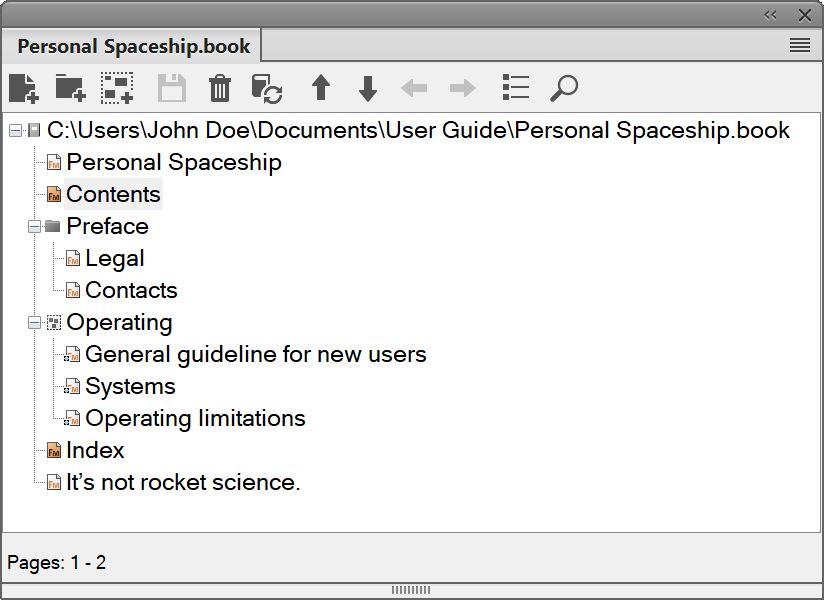Toggle the display options list view
This screenshot has height=600, width=824.
pos(515,88)
